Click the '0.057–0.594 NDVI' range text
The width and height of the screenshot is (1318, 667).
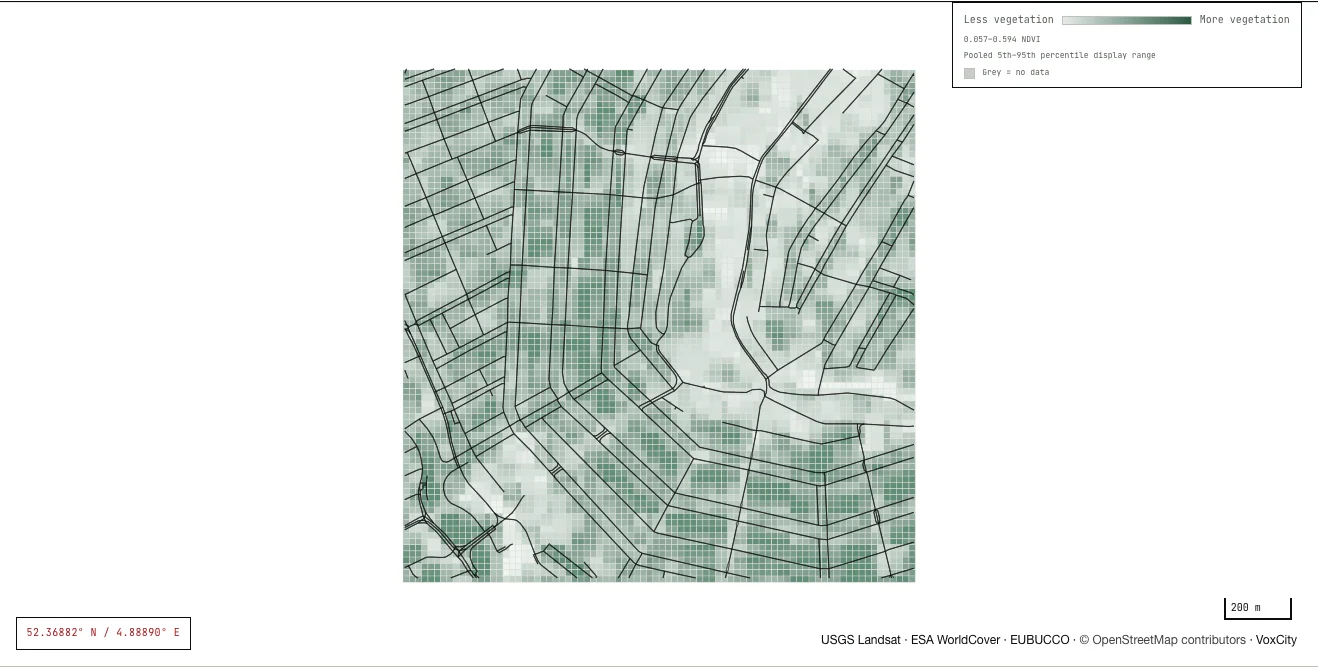coord(1002,39)
